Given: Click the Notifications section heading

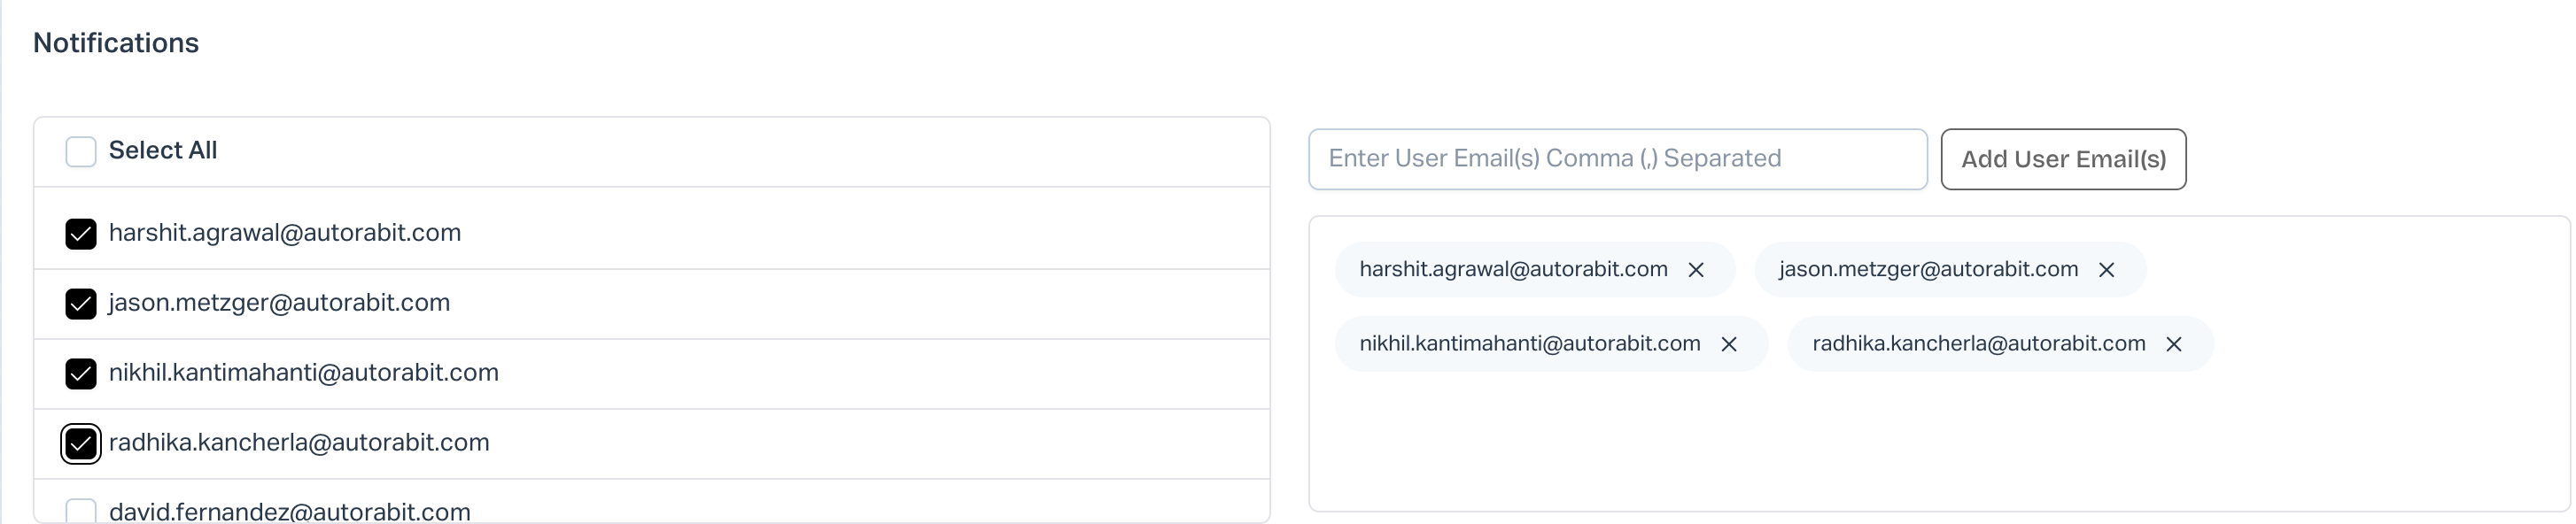Looking at the screenshot, I should click(116, 43).
